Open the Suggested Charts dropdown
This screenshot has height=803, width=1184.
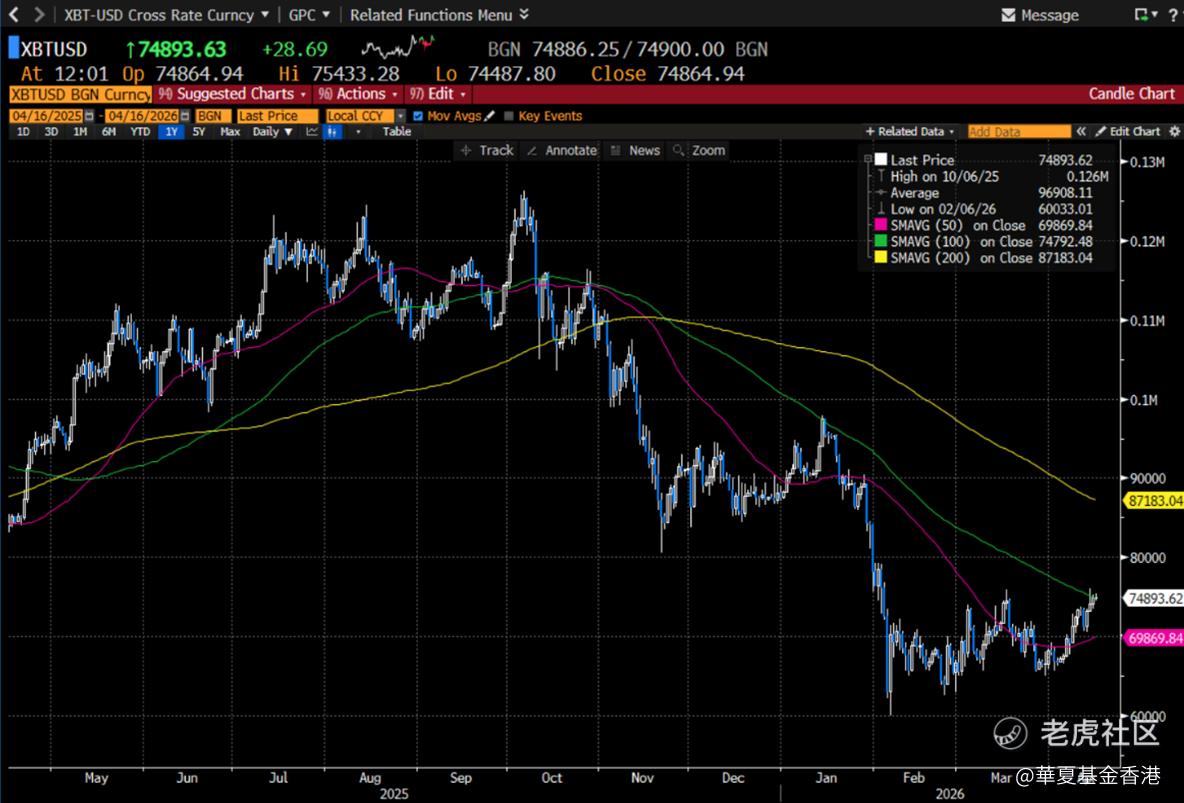(233, 94)
